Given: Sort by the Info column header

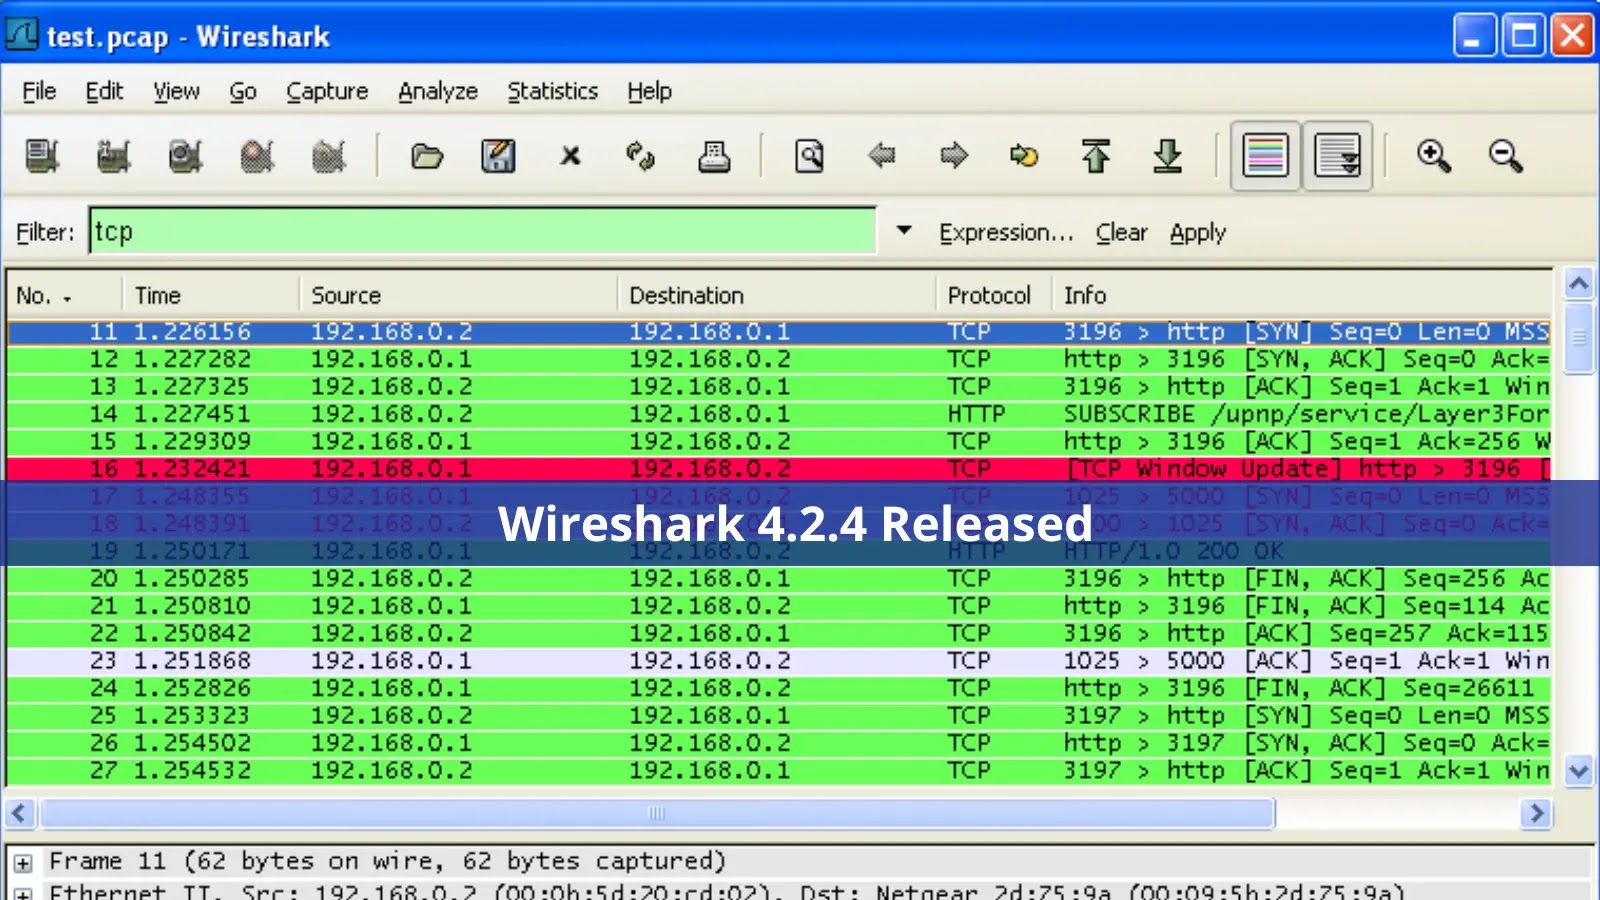Looking at the screenshot, I should click(1301, 295).
